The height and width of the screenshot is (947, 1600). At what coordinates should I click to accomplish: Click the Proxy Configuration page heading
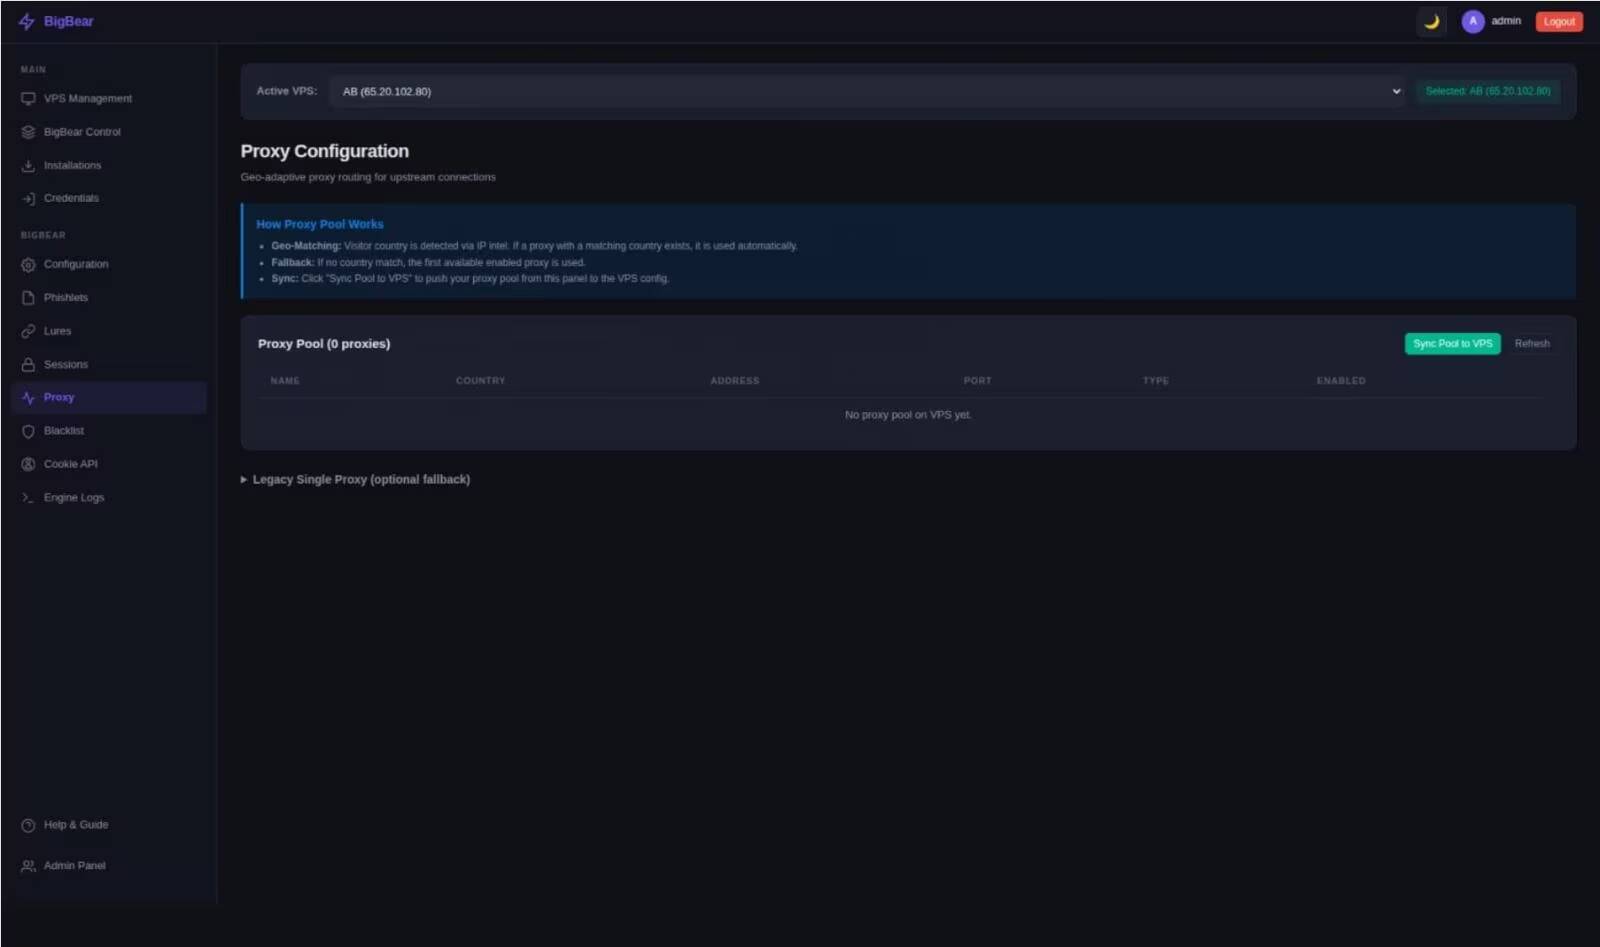(325, 151)
